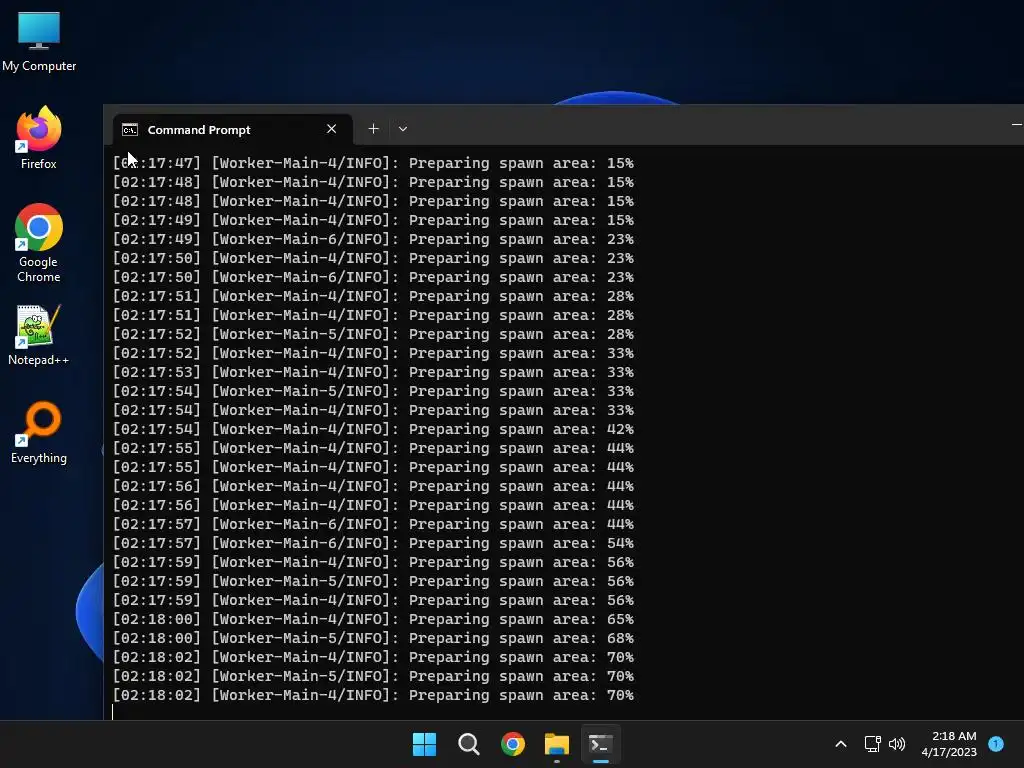The image size is (1024, 768).
Task: Open the My Computer desktop icon
Action: pyautogui.click(x=39, y=42)
